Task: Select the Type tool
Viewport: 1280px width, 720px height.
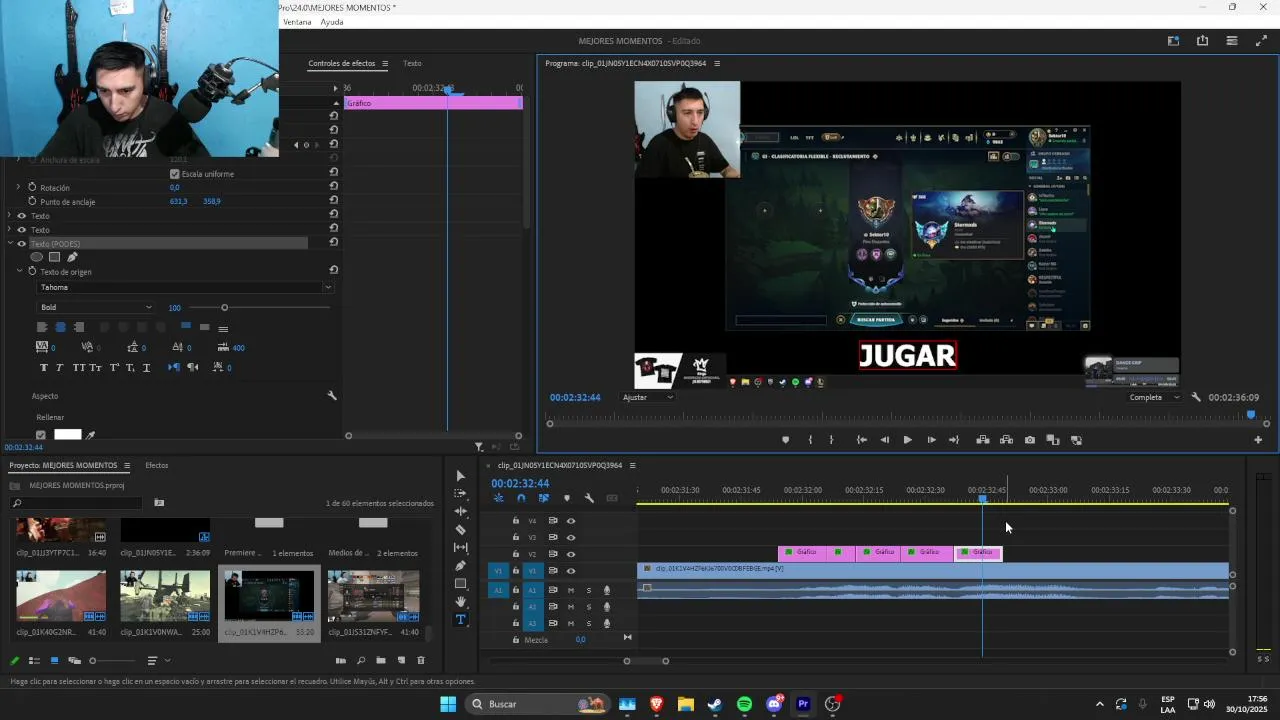Action: (x=460, y=620)
